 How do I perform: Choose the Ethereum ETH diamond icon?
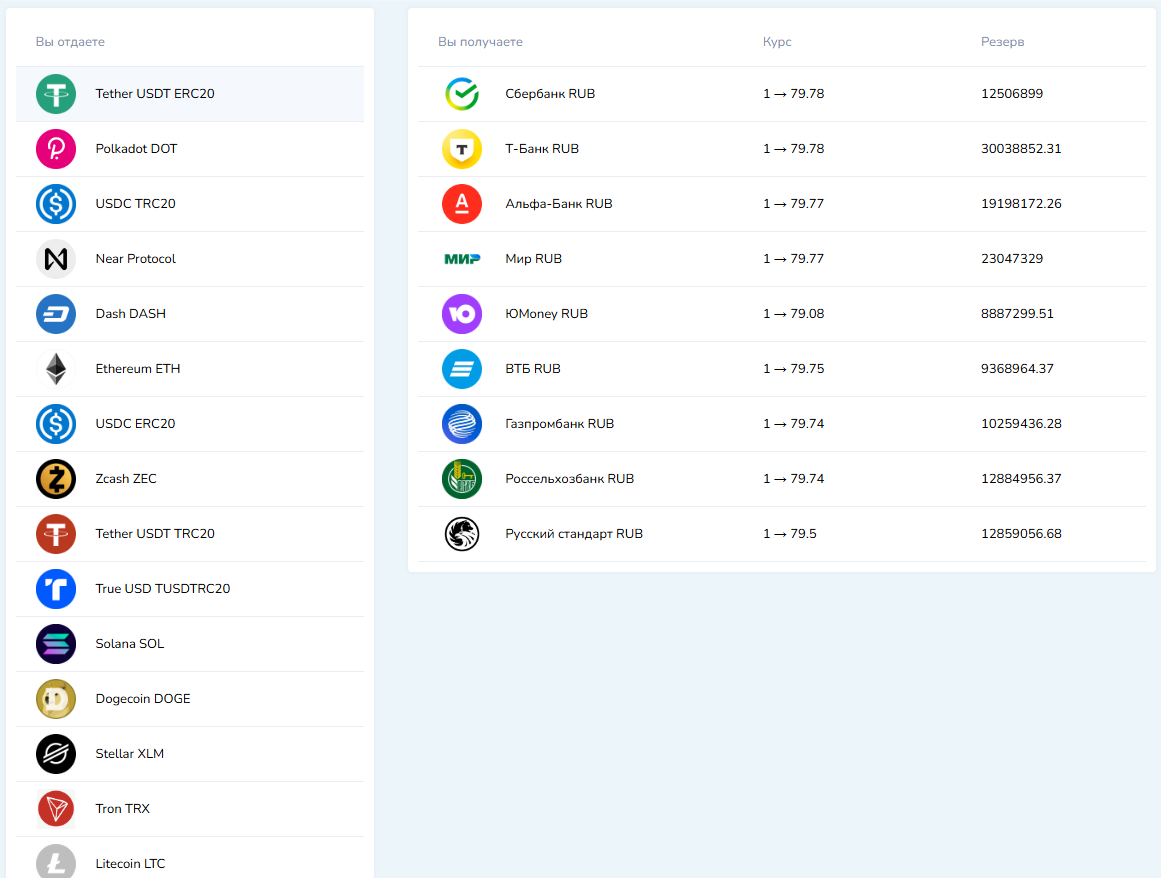(56, 369)
